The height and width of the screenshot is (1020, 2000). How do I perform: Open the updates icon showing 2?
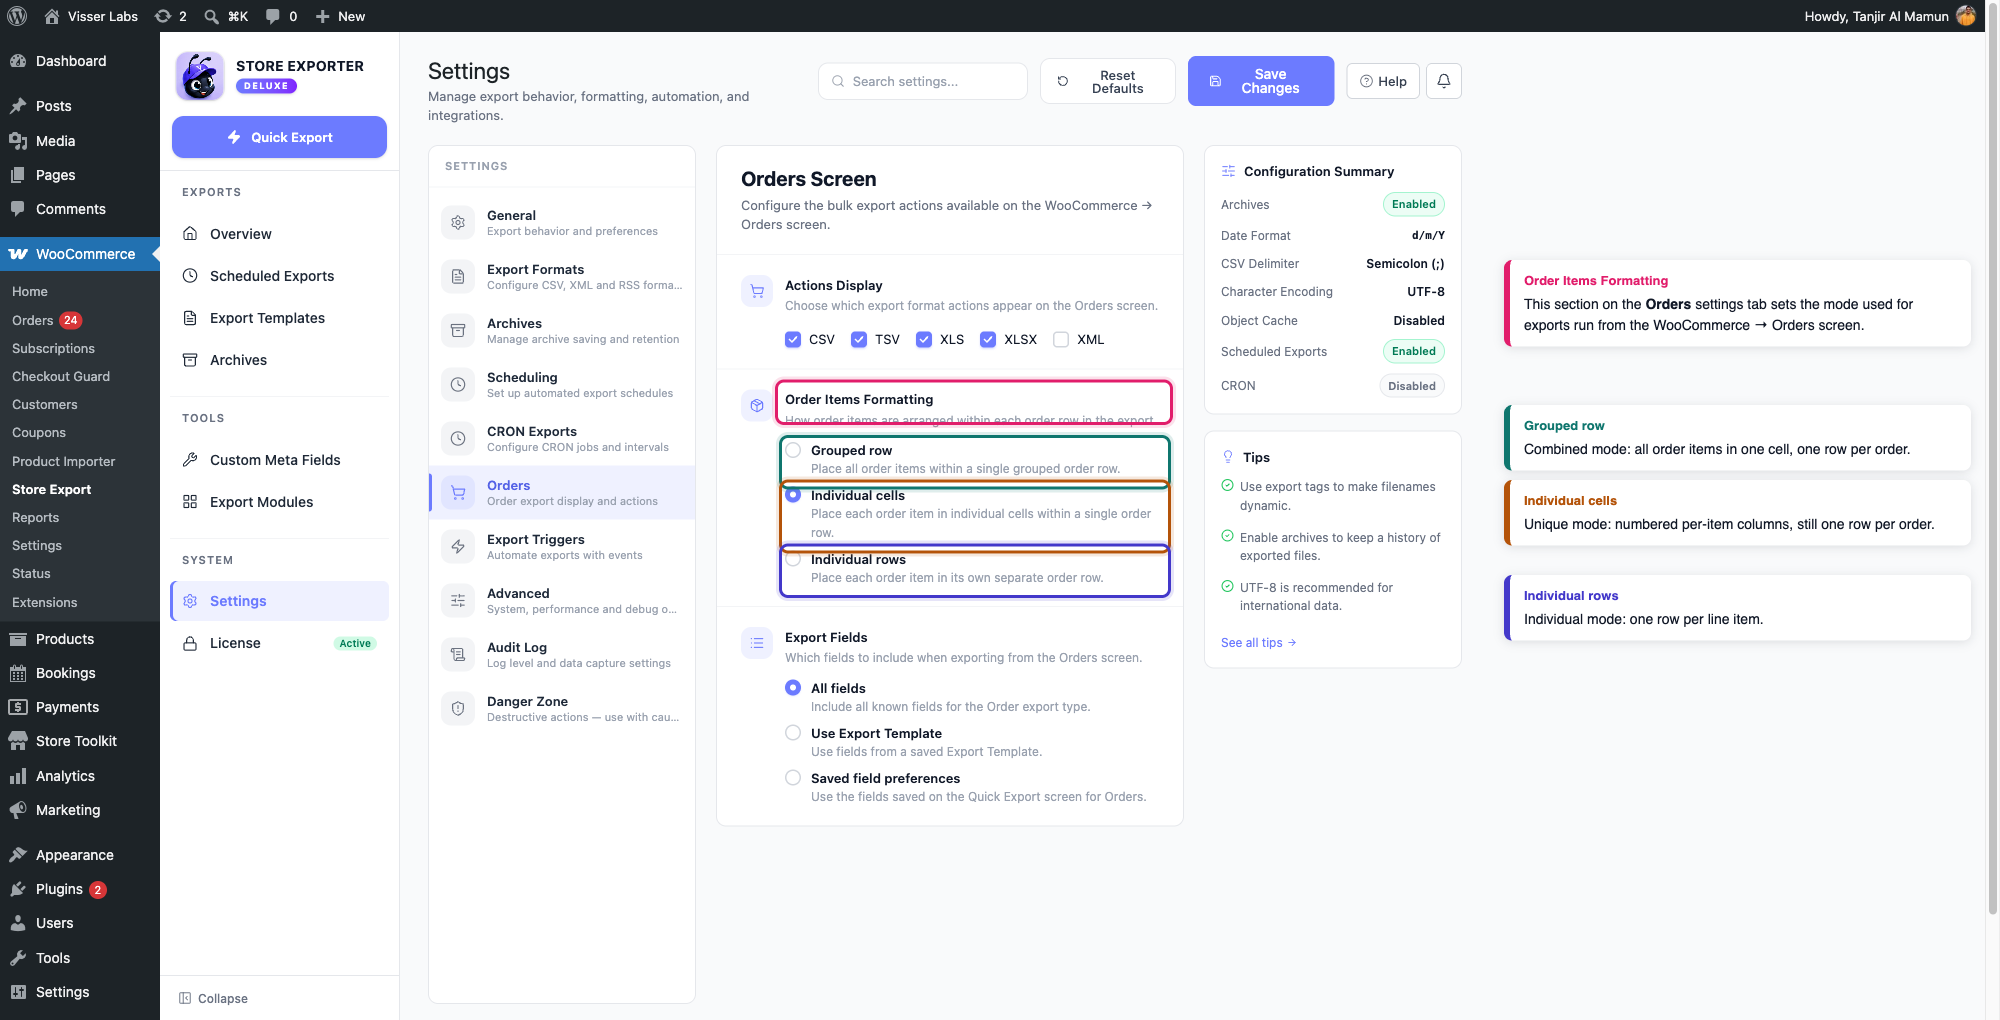tap(171, 16)
